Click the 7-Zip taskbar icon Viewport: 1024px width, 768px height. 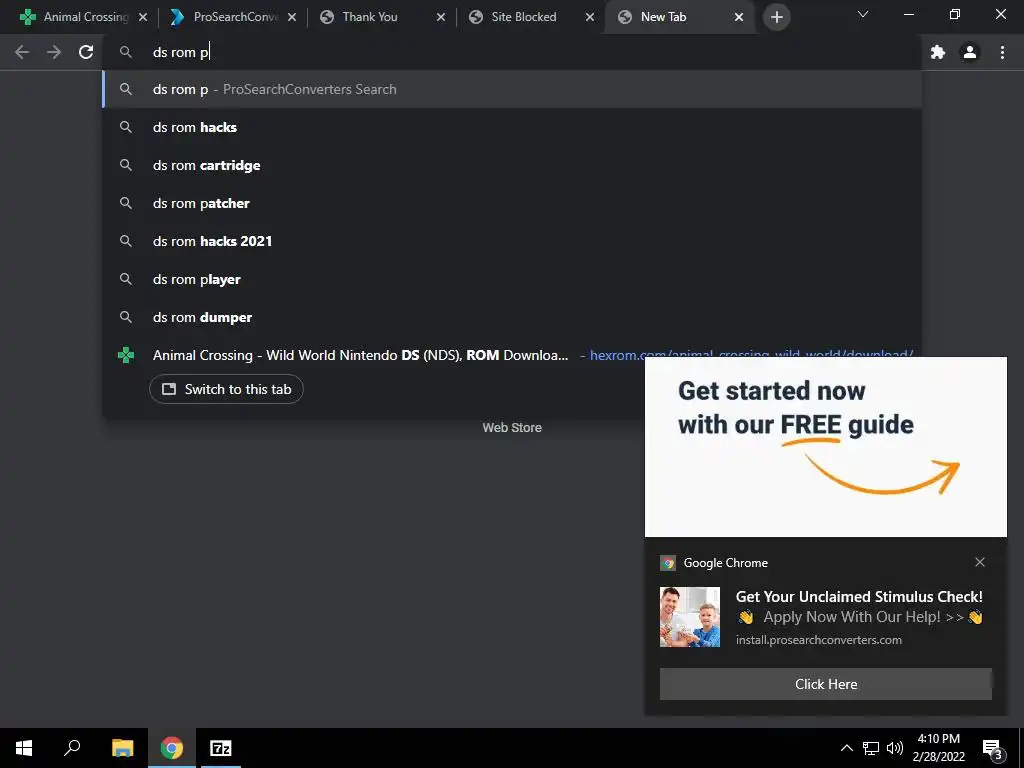[x=220, y=748]
